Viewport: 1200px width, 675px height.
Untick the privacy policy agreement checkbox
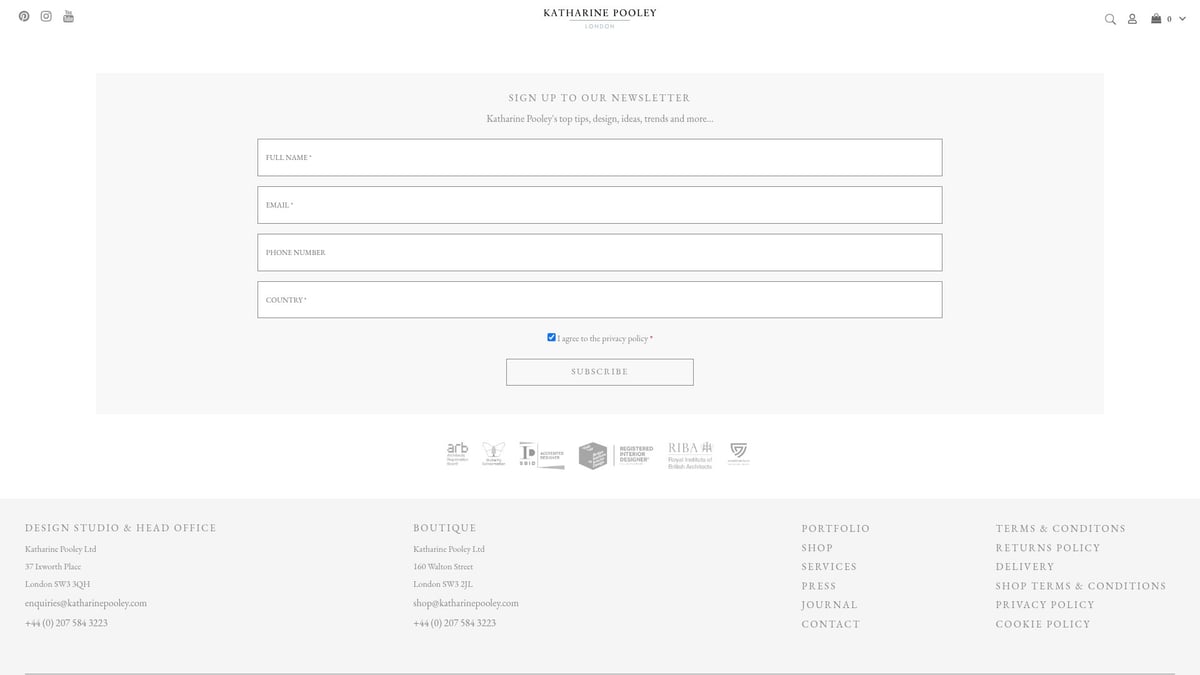click(551, 338)
